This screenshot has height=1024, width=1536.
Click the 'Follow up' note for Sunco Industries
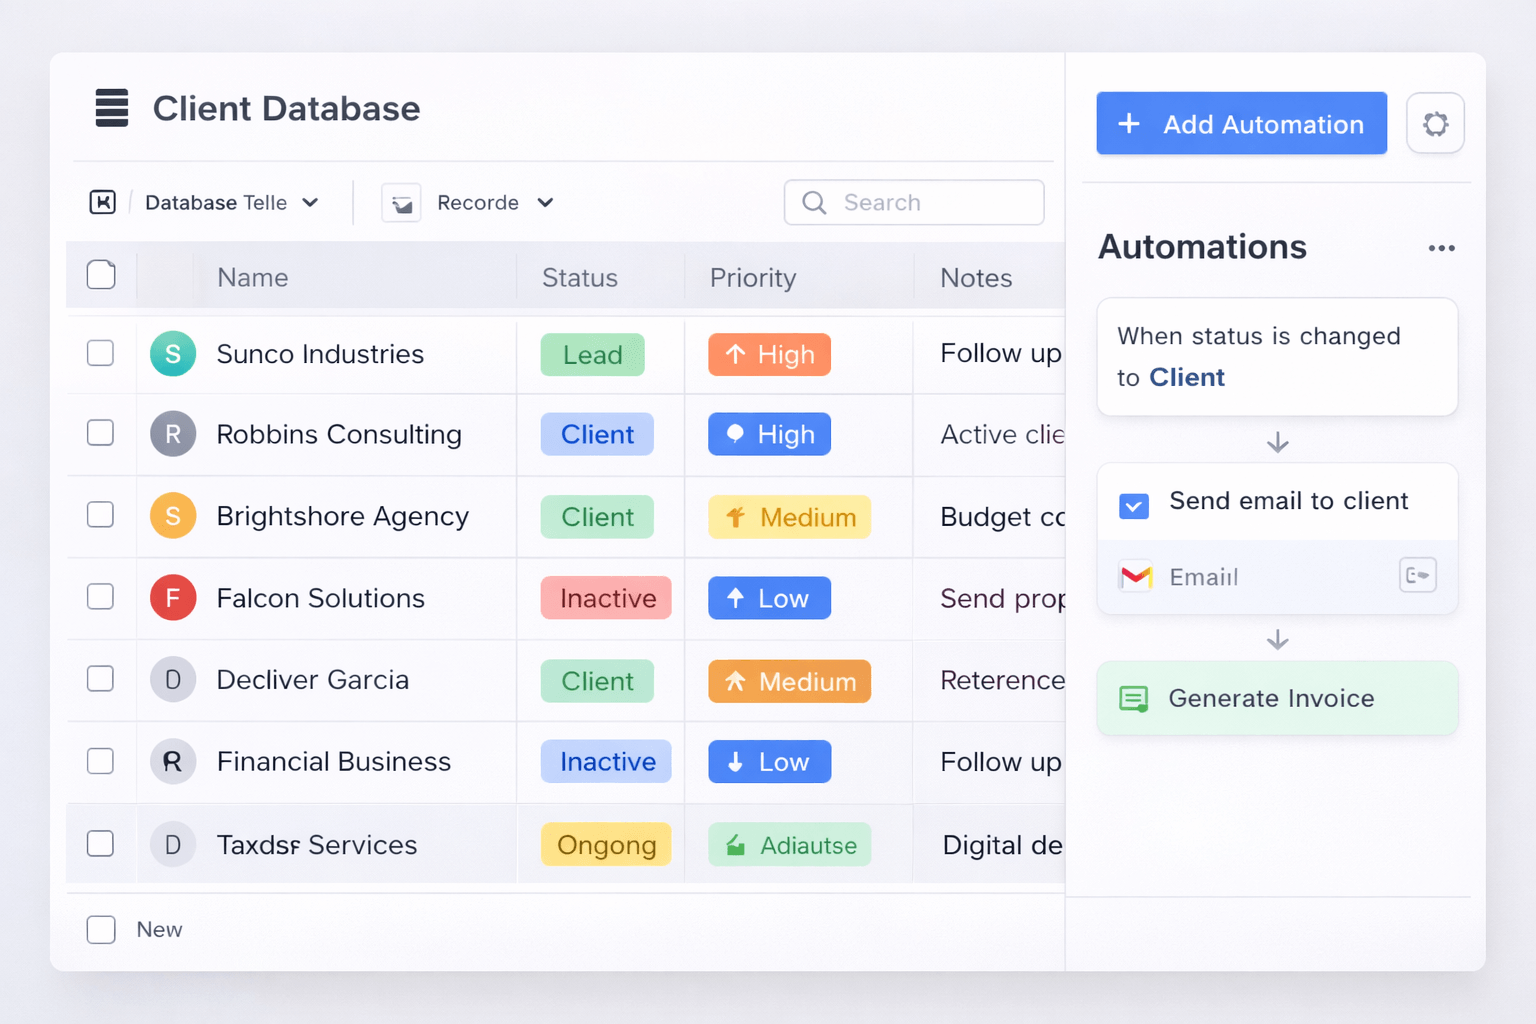tap(1001, 354)
